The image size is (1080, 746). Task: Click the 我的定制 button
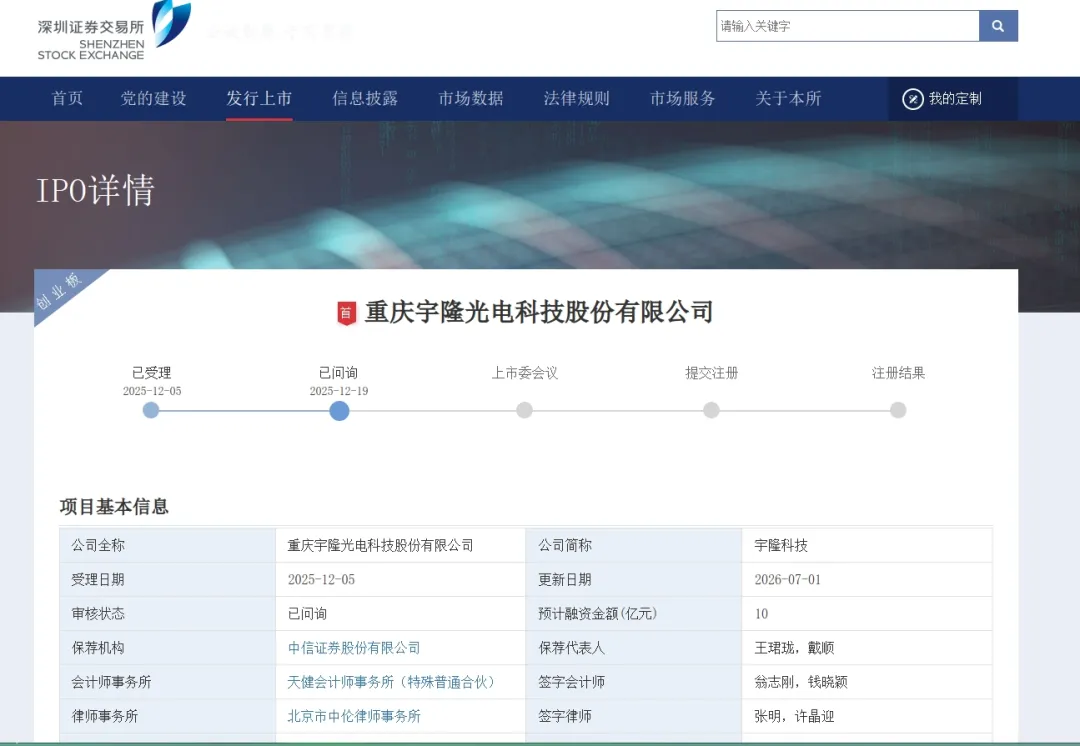pyautogui.click(x=953, y=99)
